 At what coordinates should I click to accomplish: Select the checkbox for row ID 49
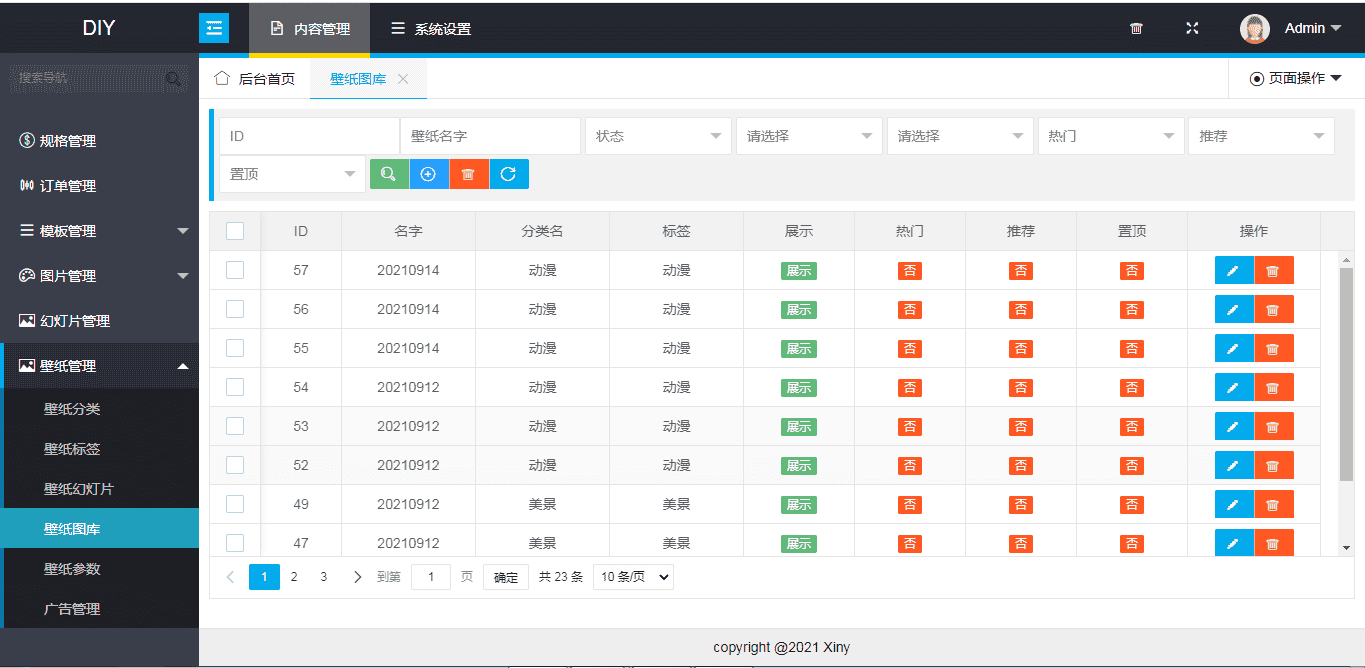235,504
